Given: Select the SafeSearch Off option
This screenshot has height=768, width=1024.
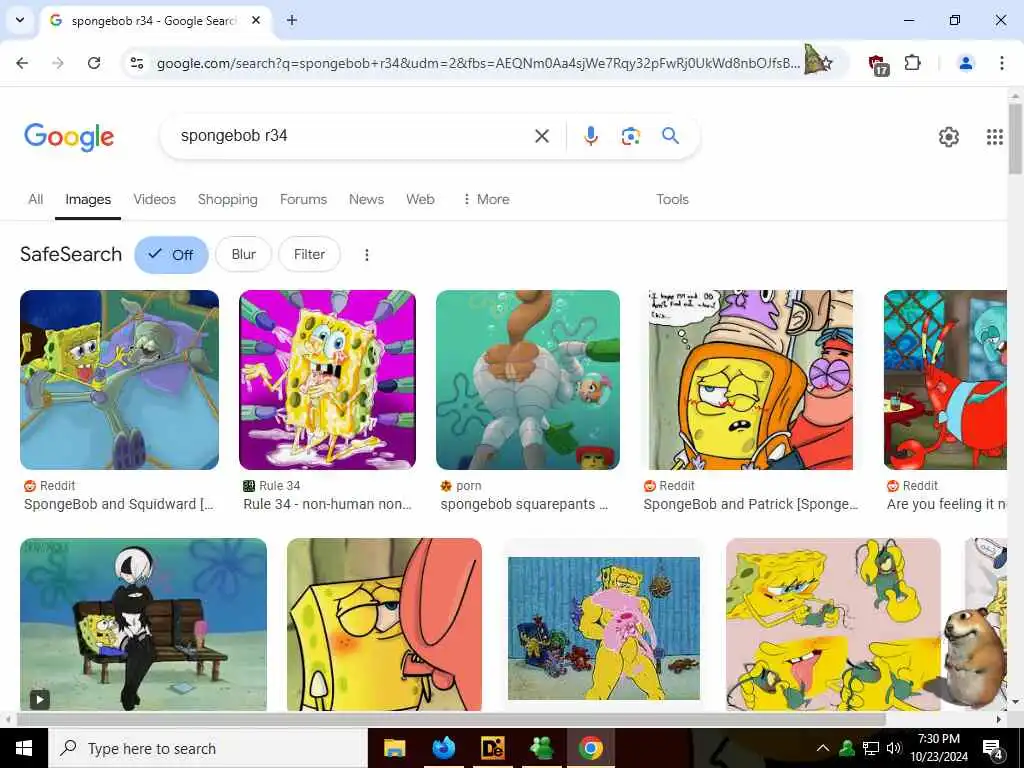Looking at the screenshot, I should (x=171, y=255).
